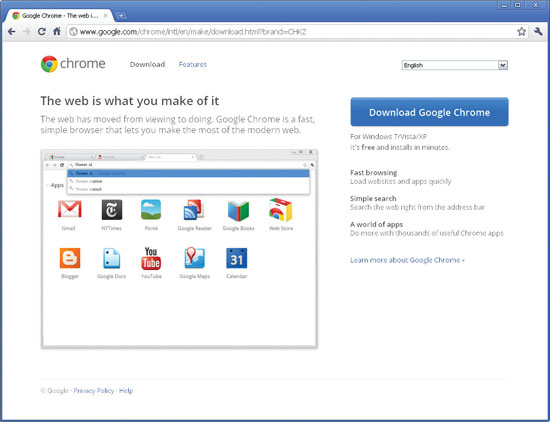Open the home page via house icon
Image resolution: width=550 pixels, height=422 pixels.
tap(57, 31)
